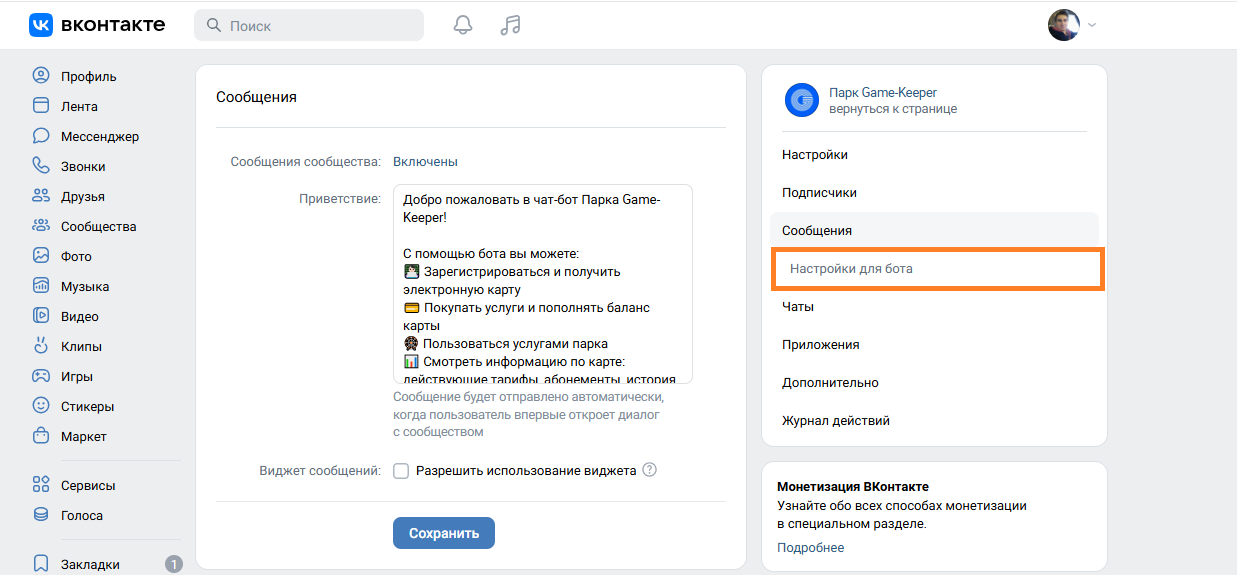Open Messenger from the left sidebar
This screenshot has height=575, width=1237.
click(x=99, y=136)
